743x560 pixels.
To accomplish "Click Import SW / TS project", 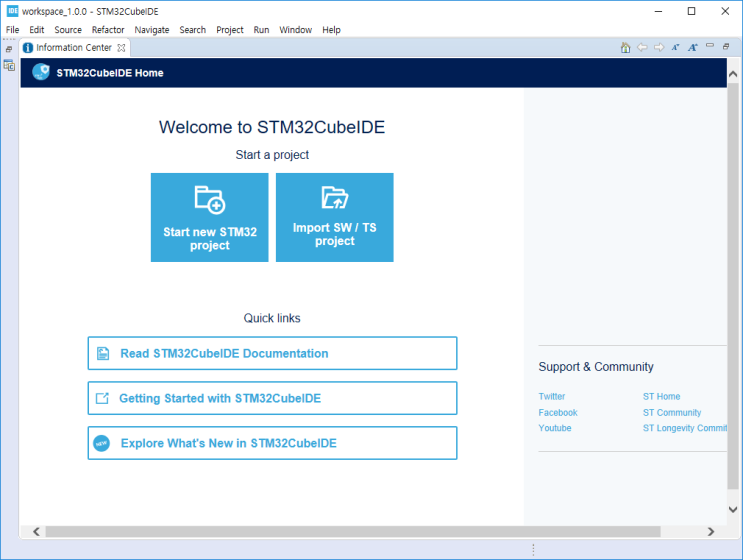I will [334, 217].
